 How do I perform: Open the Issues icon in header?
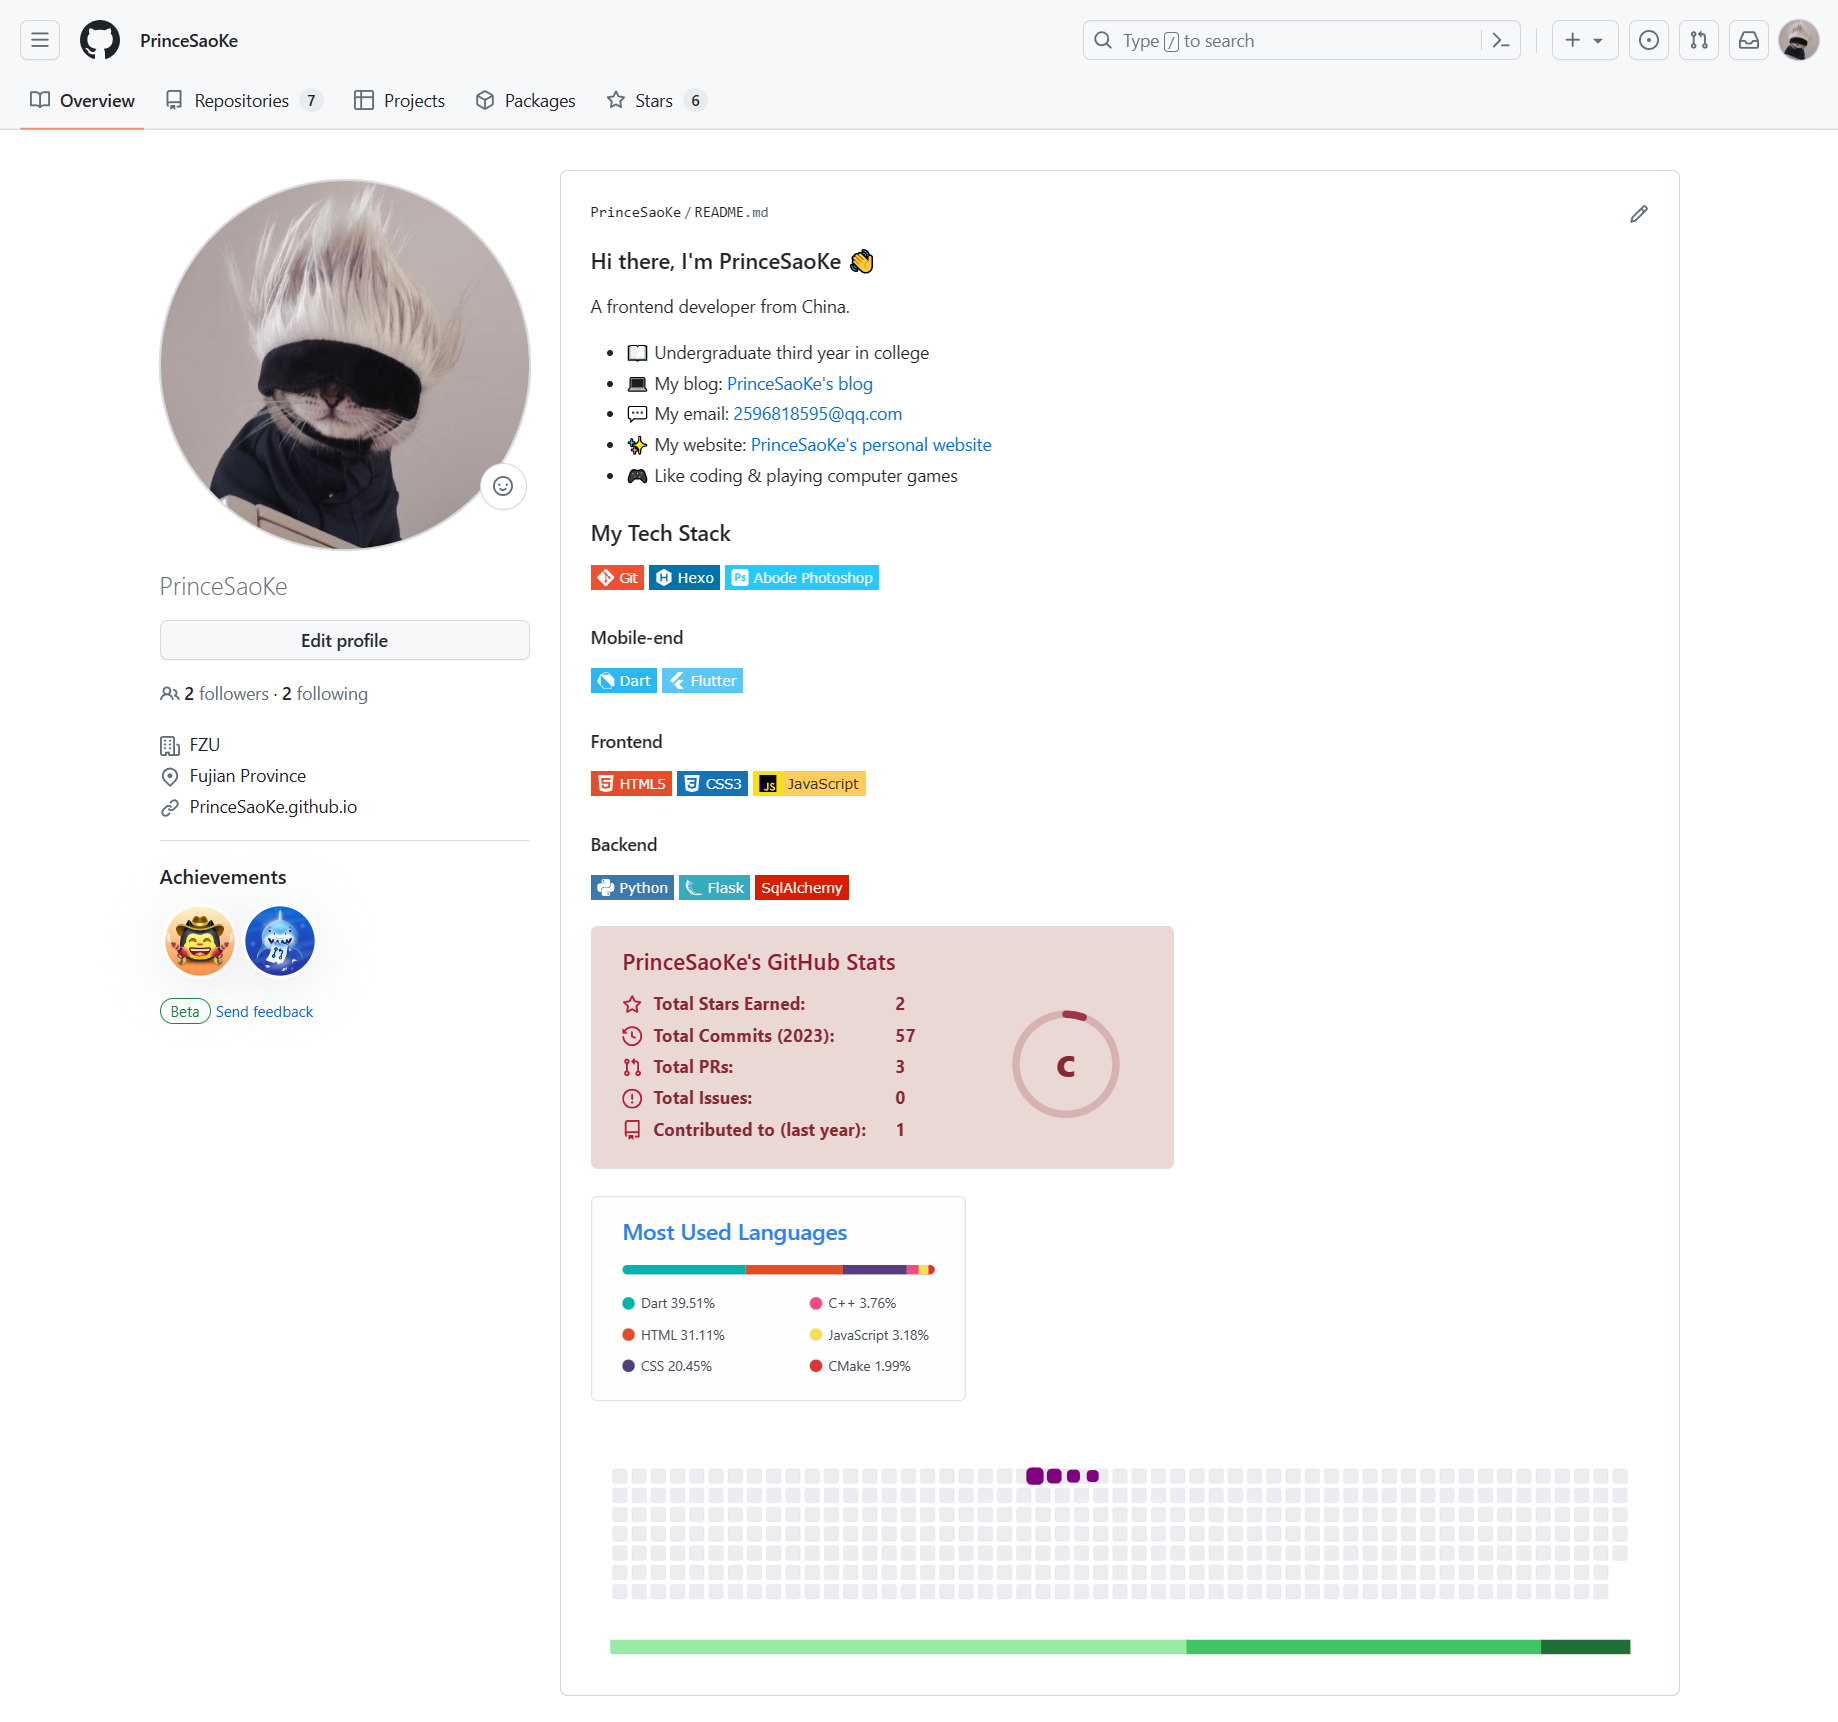(x=1648, y=40)
